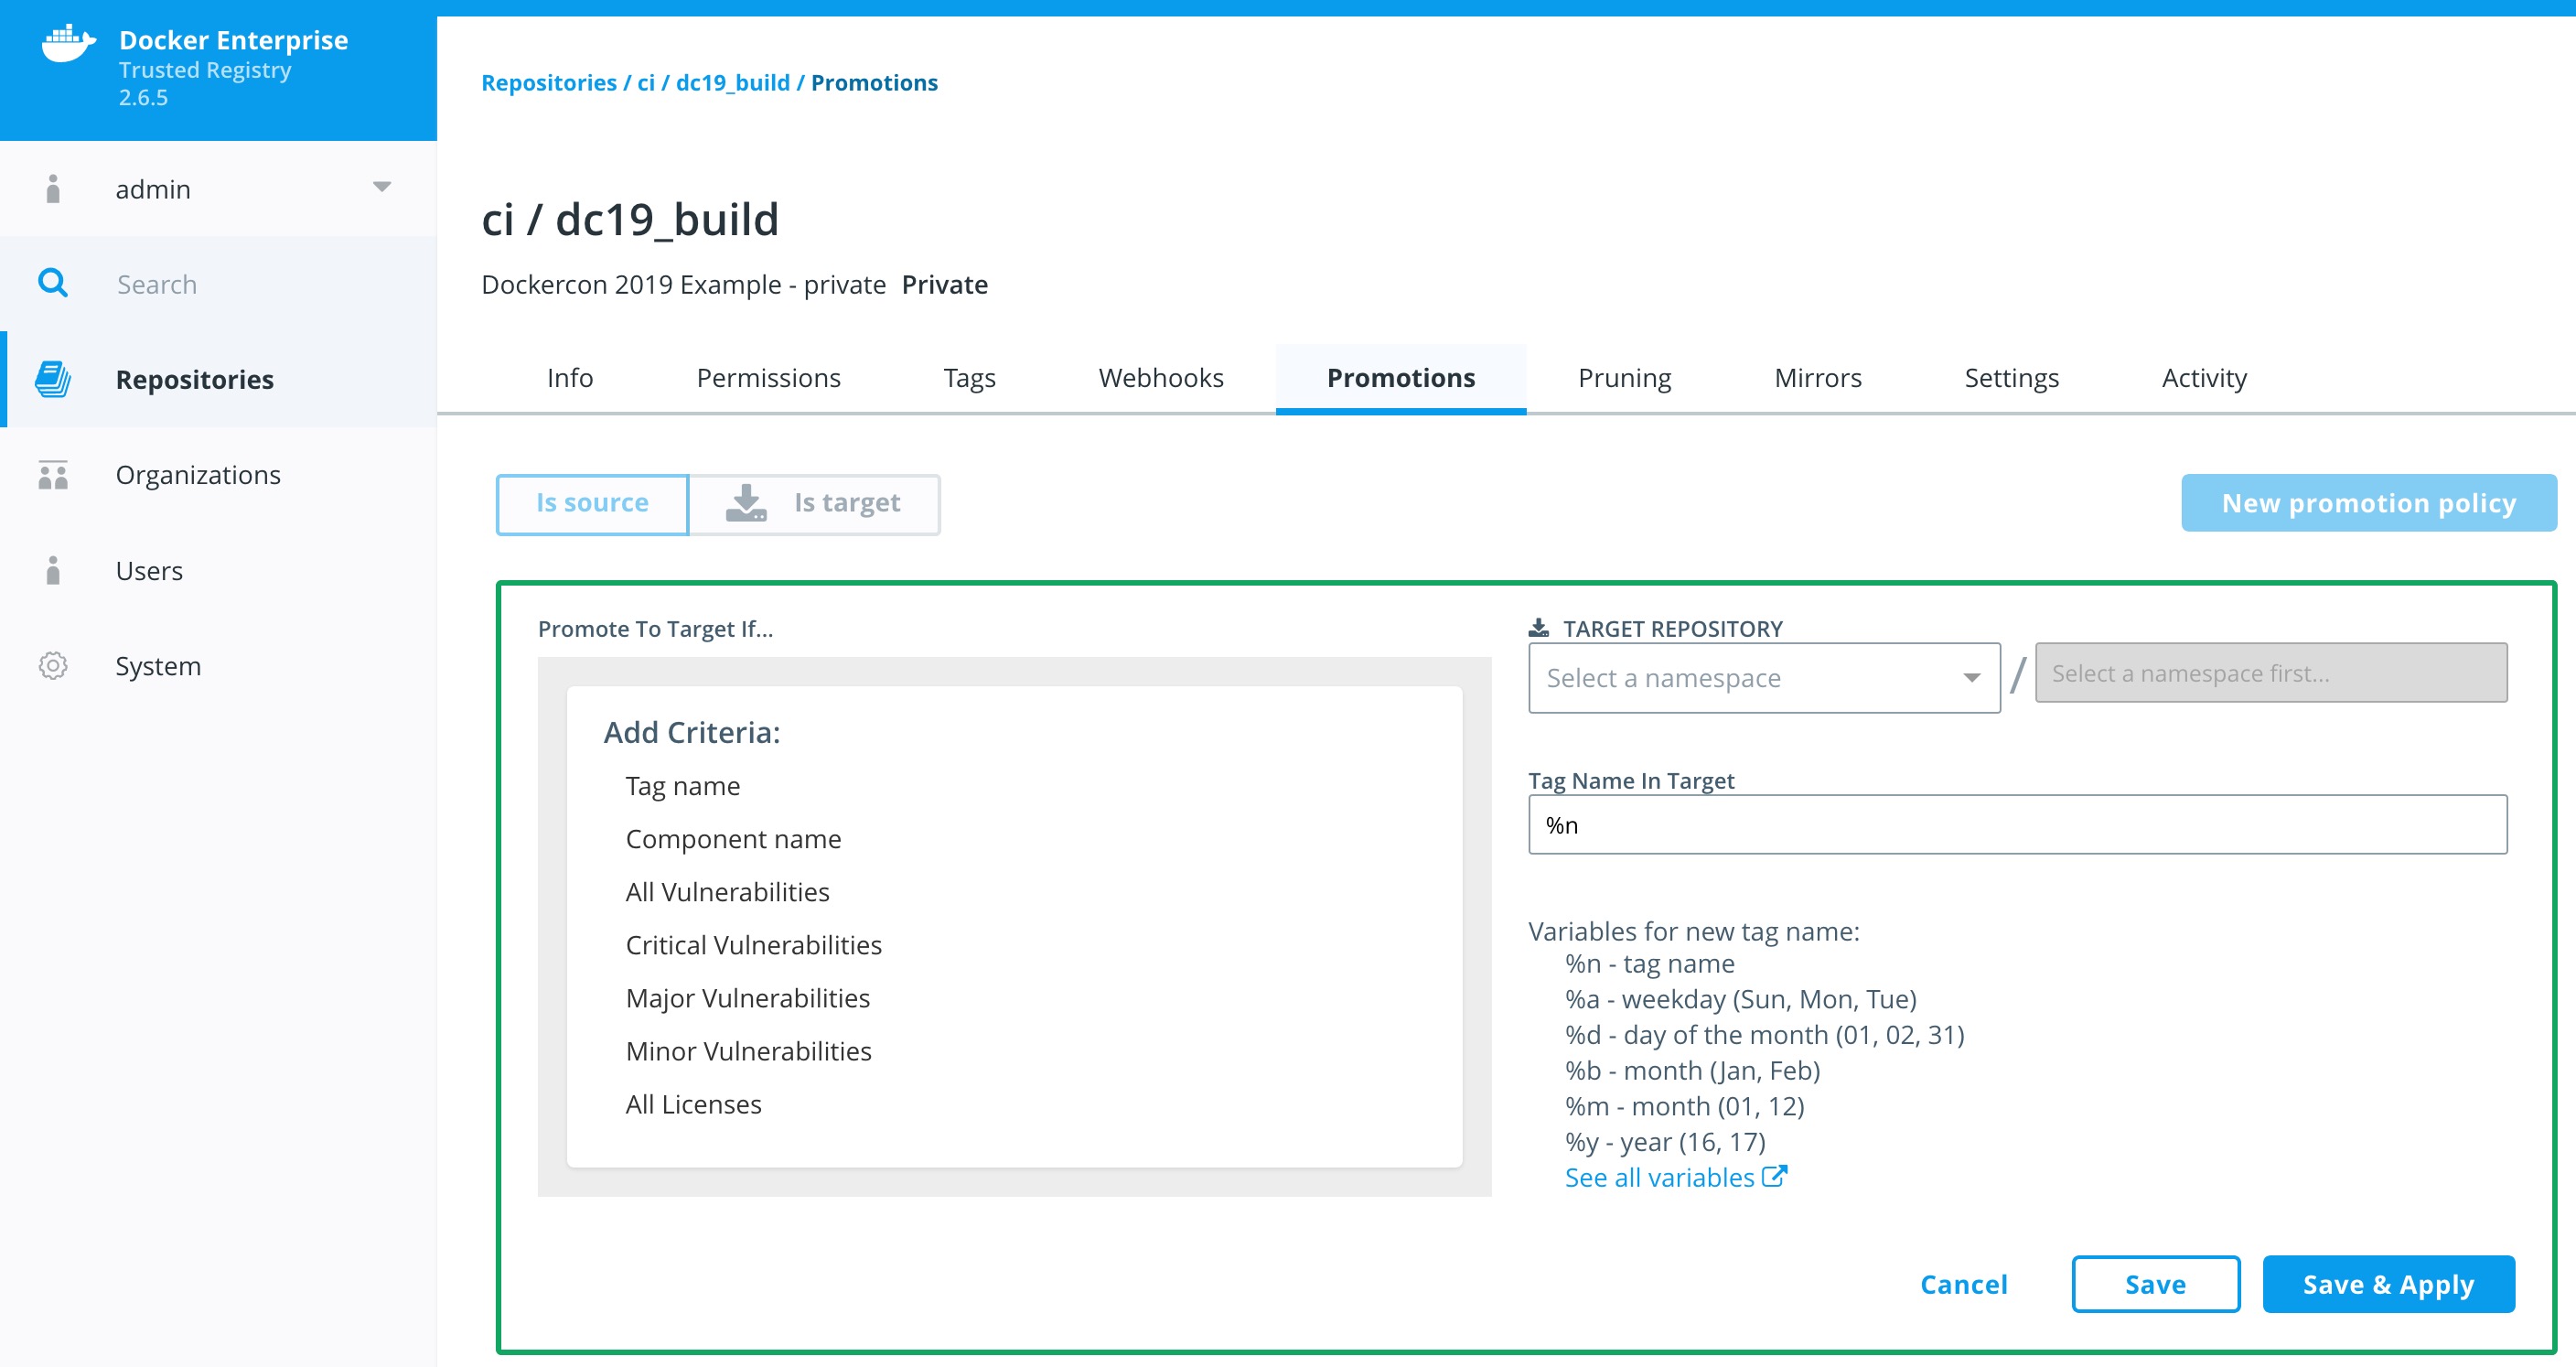
Task: Click the Cancel link
Action: click(x=1963, y=1284)
